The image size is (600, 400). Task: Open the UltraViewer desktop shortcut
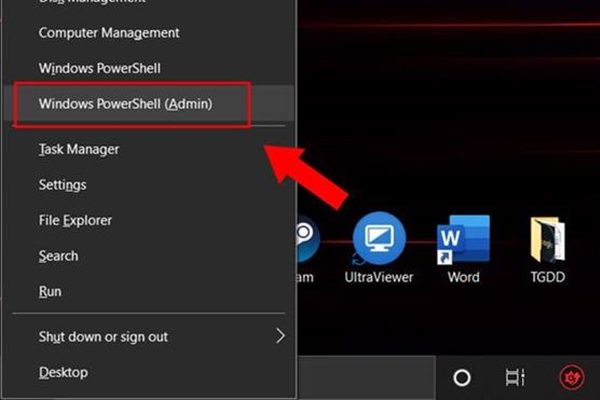379,240
